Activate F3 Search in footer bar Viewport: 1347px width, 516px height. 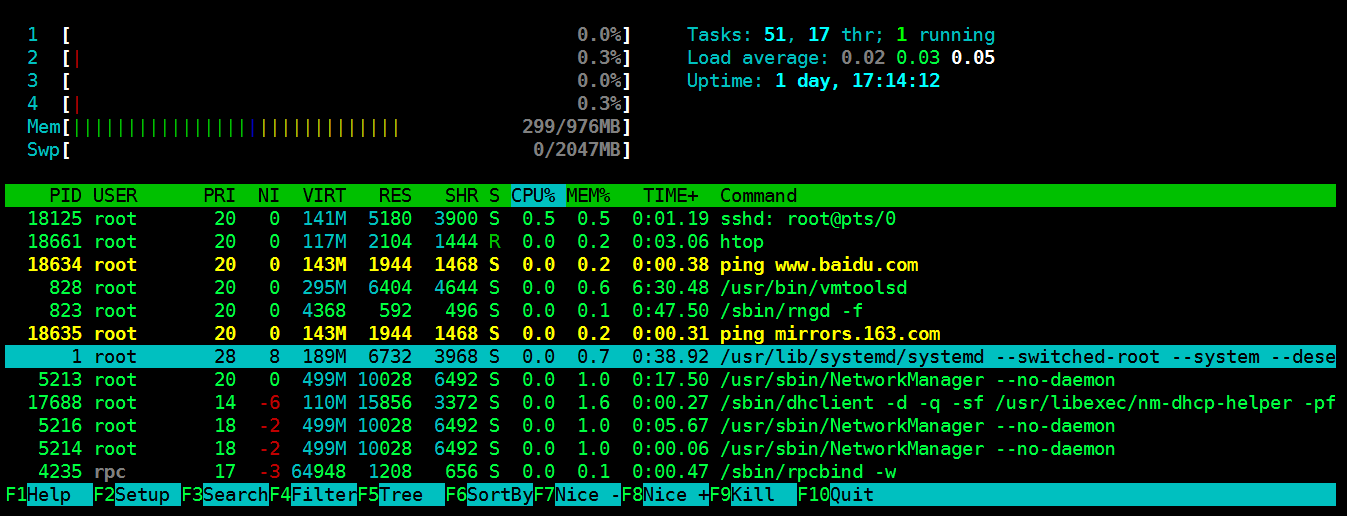(226, 495)
